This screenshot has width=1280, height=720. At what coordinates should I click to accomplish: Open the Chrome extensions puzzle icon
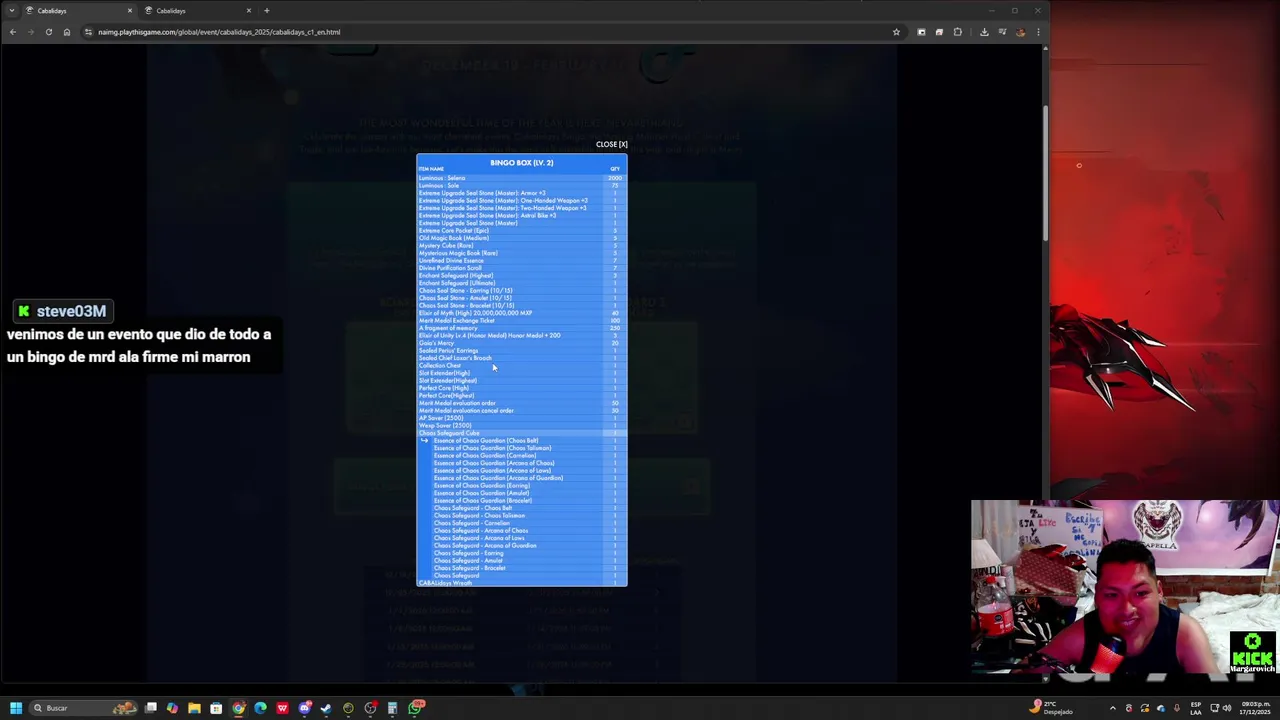click(x=957, y=32)
